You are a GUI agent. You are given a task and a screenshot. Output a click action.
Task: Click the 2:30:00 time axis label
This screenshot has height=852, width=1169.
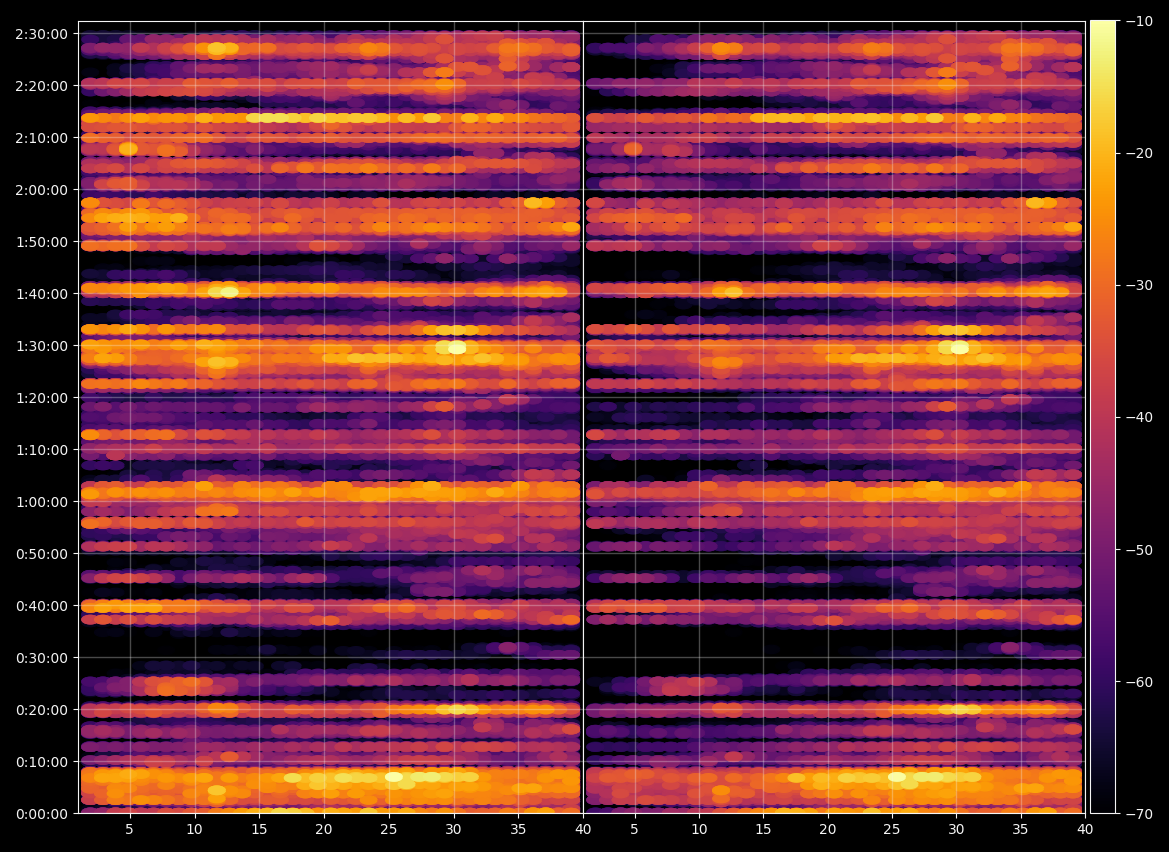point(41,34)
